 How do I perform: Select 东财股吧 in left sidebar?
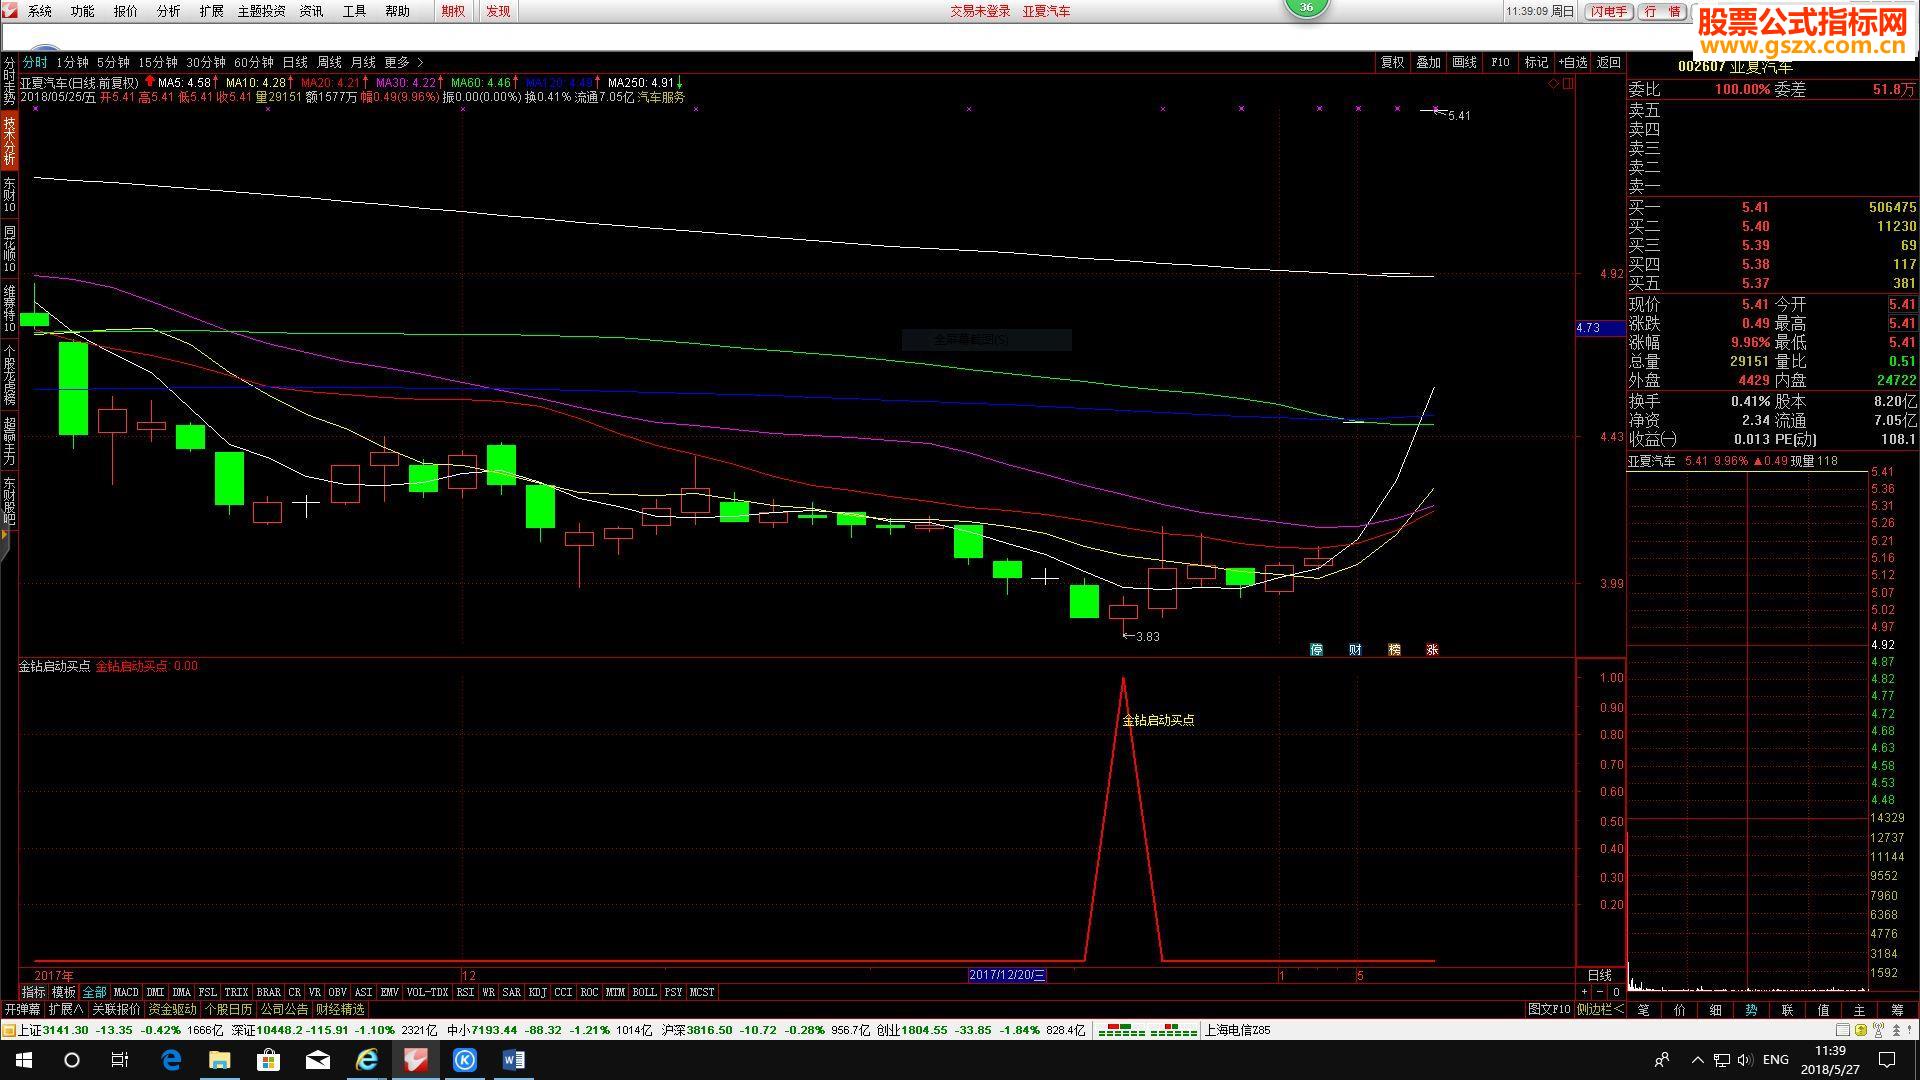(9, 501)
